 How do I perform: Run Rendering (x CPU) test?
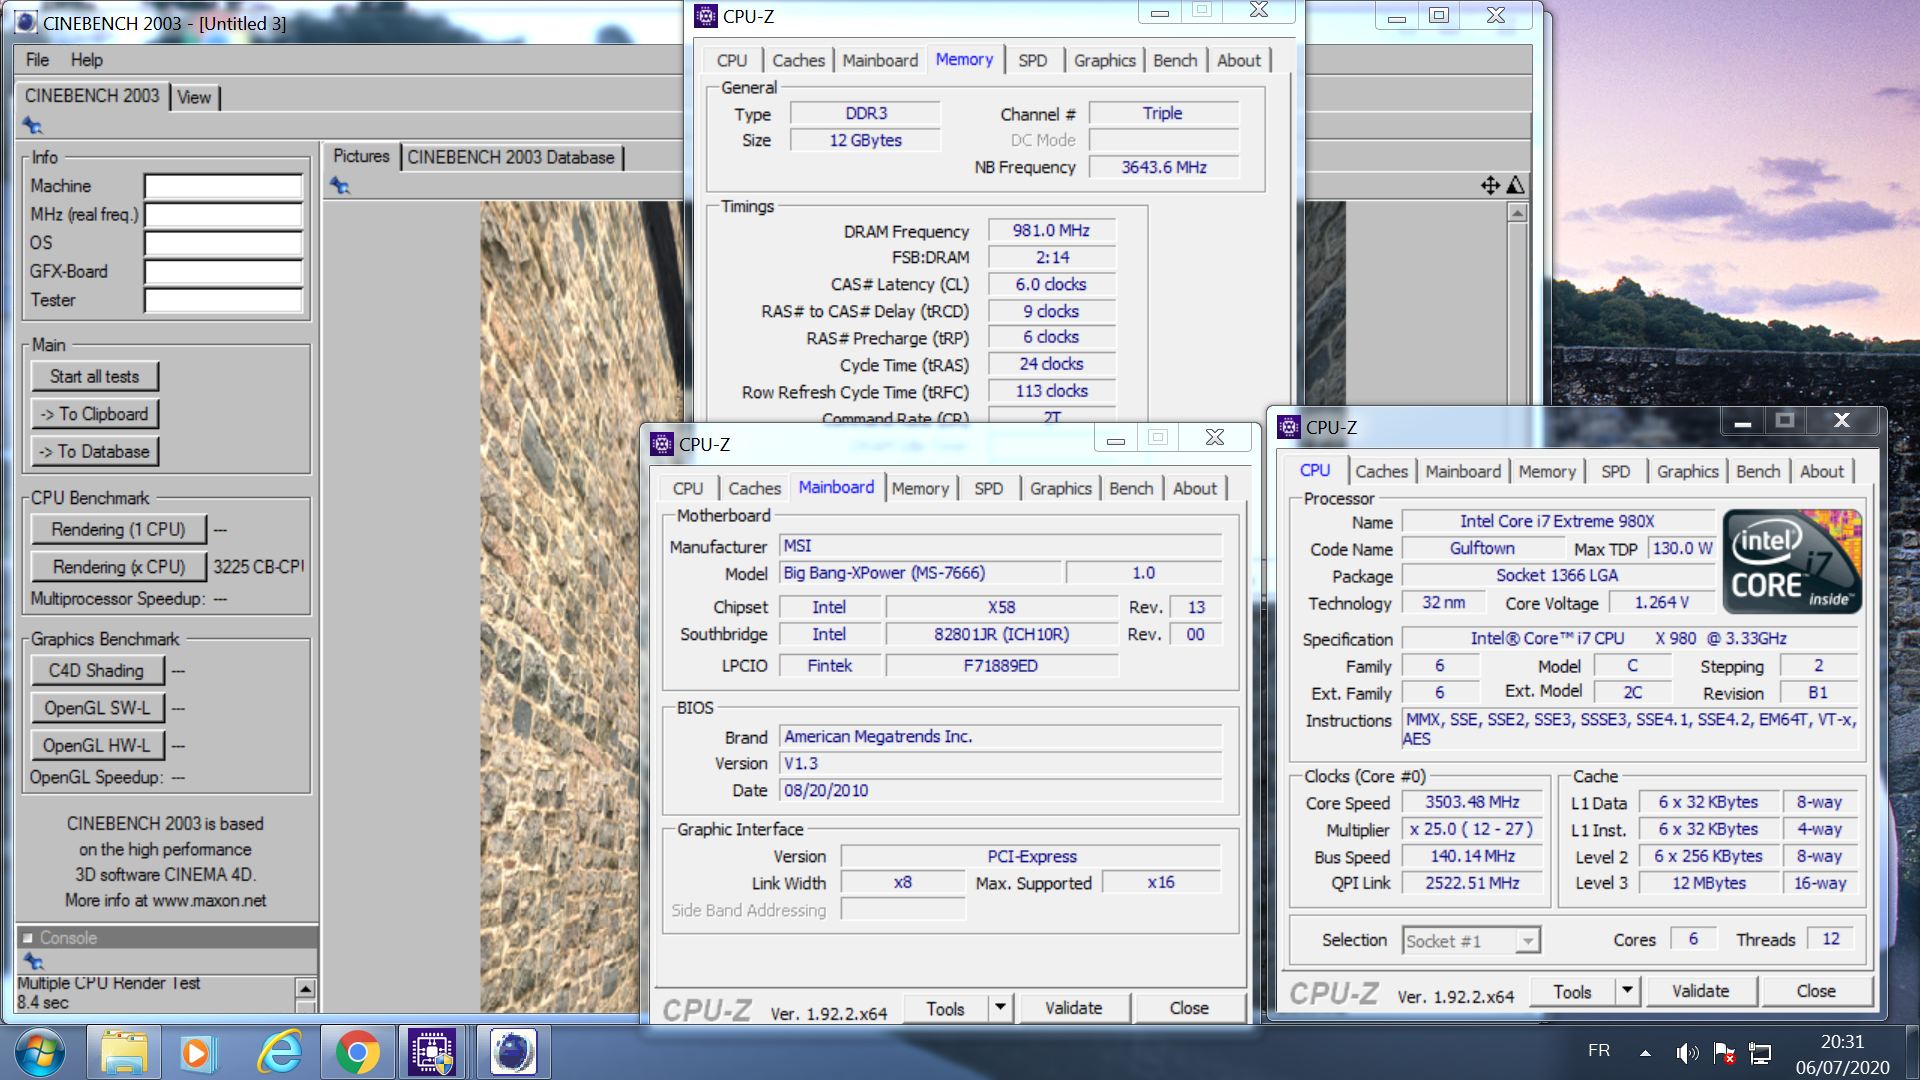click(119, 567)
